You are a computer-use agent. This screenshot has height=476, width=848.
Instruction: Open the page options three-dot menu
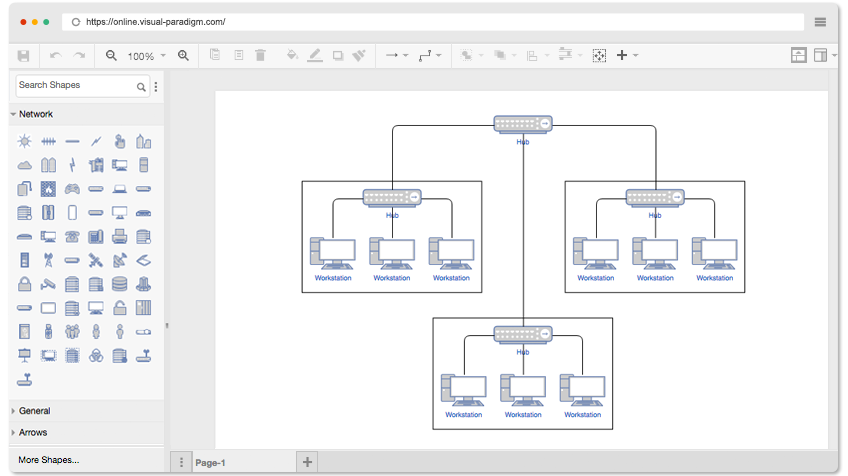(x=181, y=462)
